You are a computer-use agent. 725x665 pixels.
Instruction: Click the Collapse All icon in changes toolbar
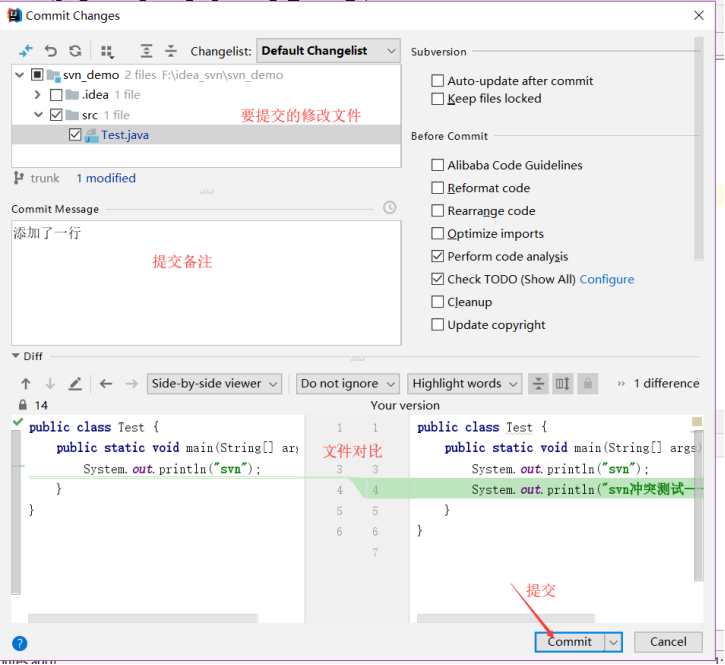point(171,51)
